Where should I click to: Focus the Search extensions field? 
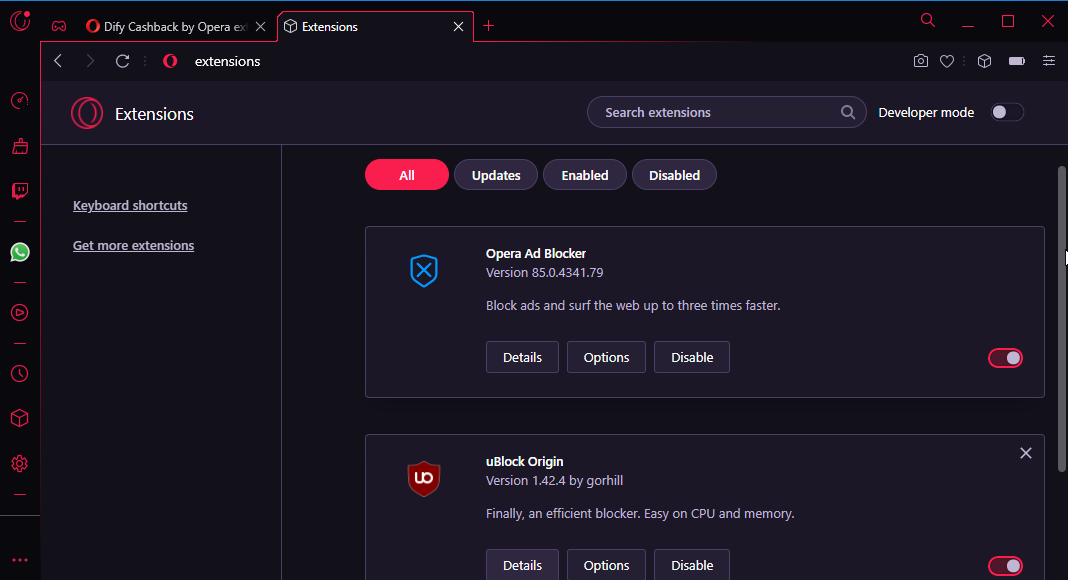click(727, 112)
